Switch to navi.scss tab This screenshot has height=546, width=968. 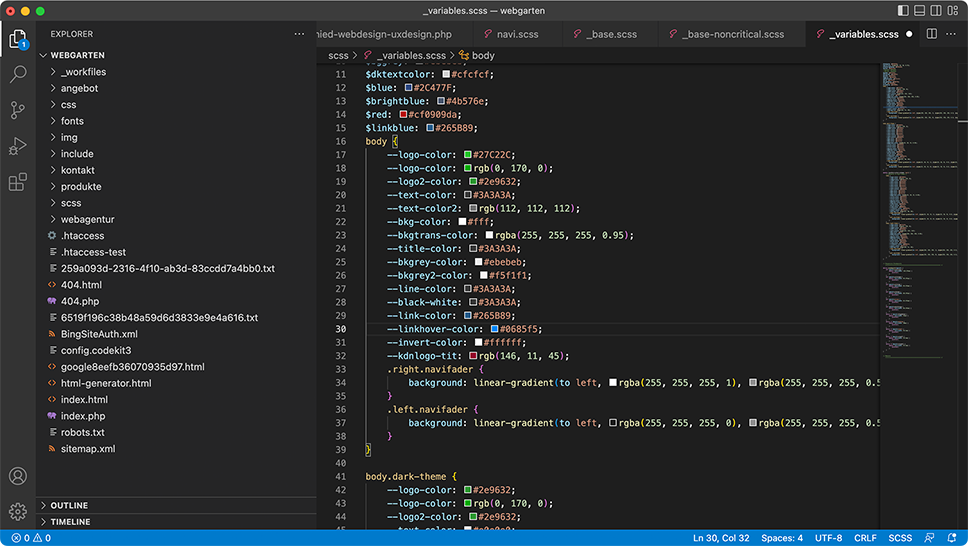click(x=517, y=34)
